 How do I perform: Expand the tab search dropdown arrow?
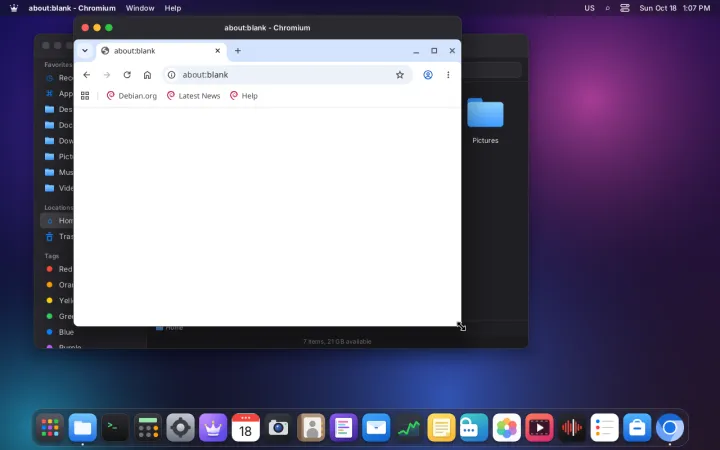[x=85, y=51]
